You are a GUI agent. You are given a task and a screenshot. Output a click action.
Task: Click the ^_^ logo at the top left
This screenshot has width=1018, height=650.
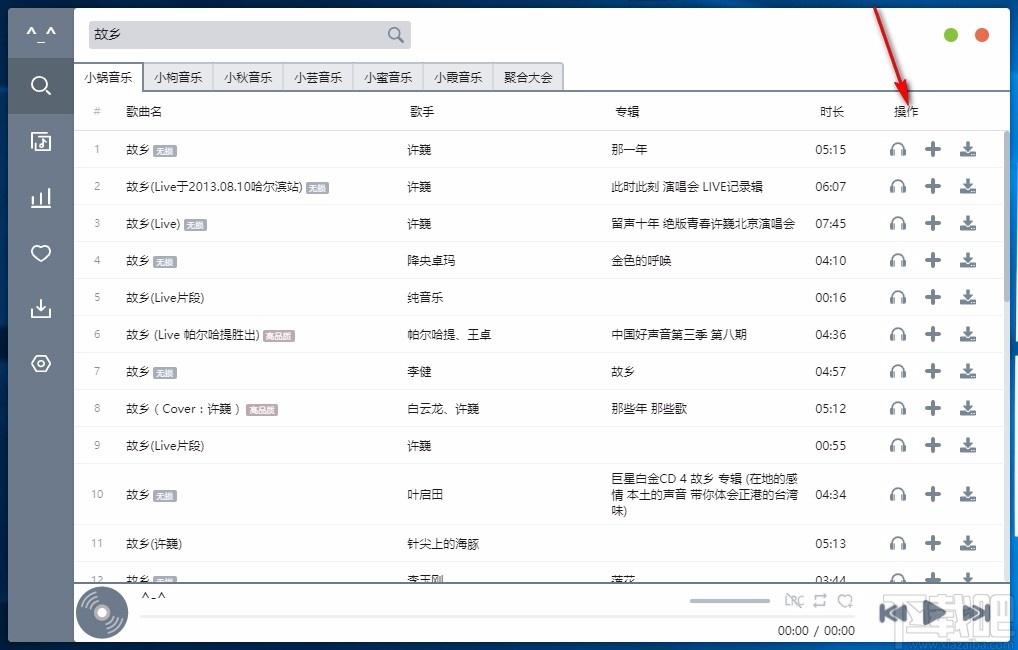tap(41, 33)
